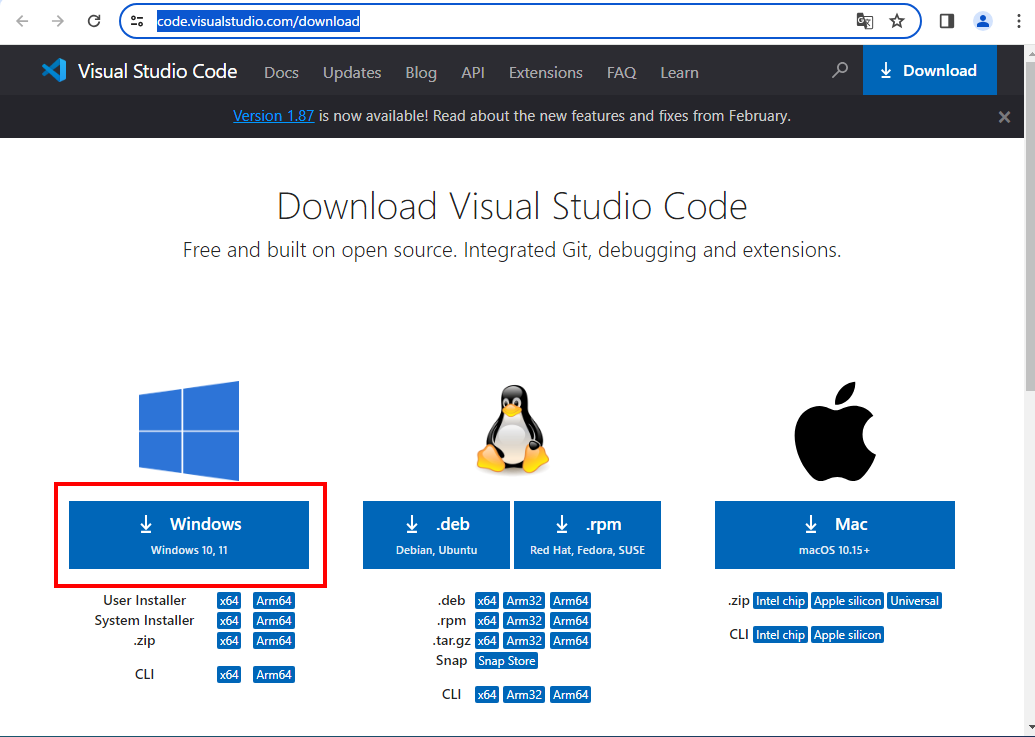Screen dimensions: 1035x737
Task: Download the Windows 10, 11 installer
Action: tap(189, 535)
